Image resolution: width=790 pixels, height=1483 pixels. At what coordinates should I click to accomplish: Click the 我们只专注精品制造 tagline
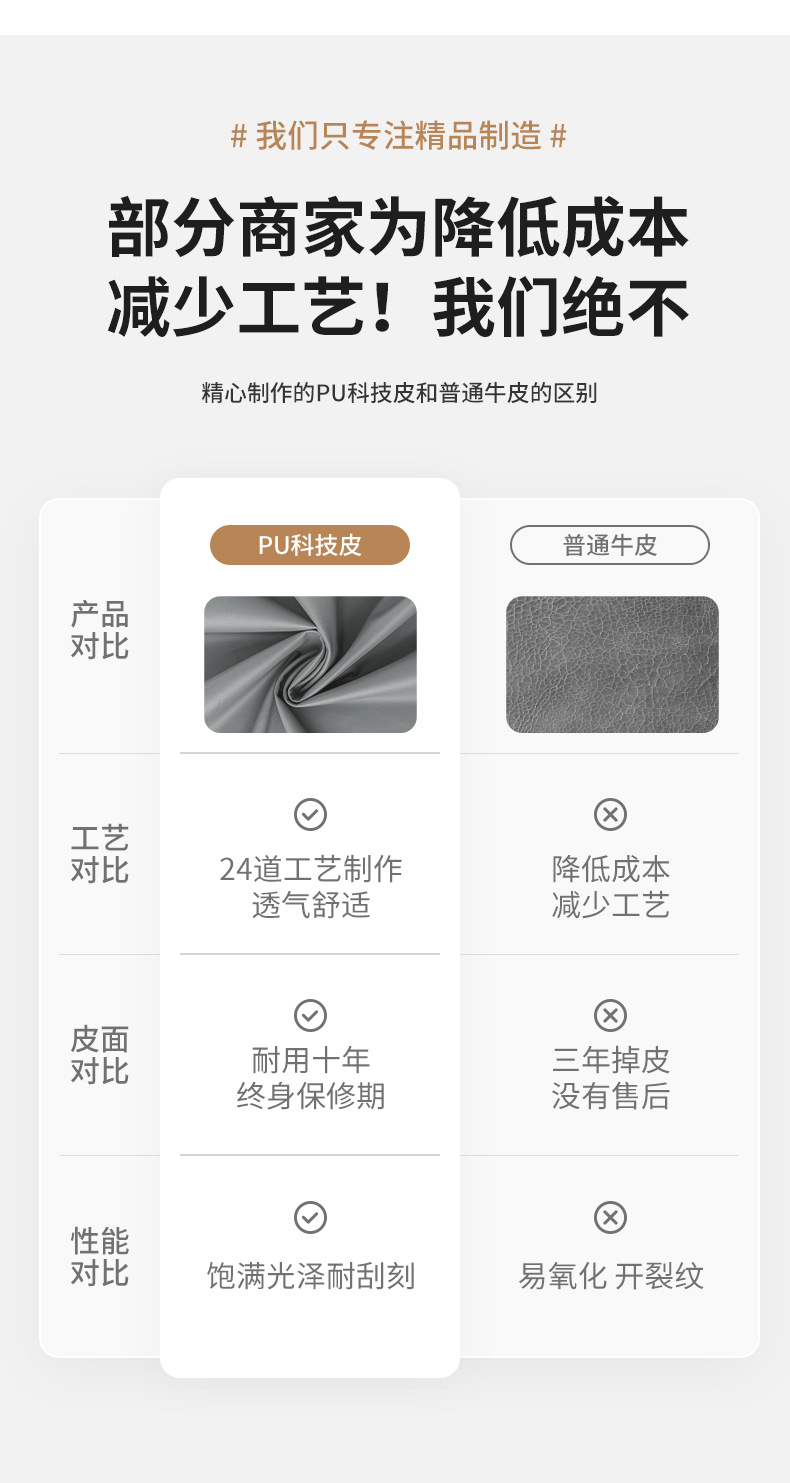coord(398,135)
